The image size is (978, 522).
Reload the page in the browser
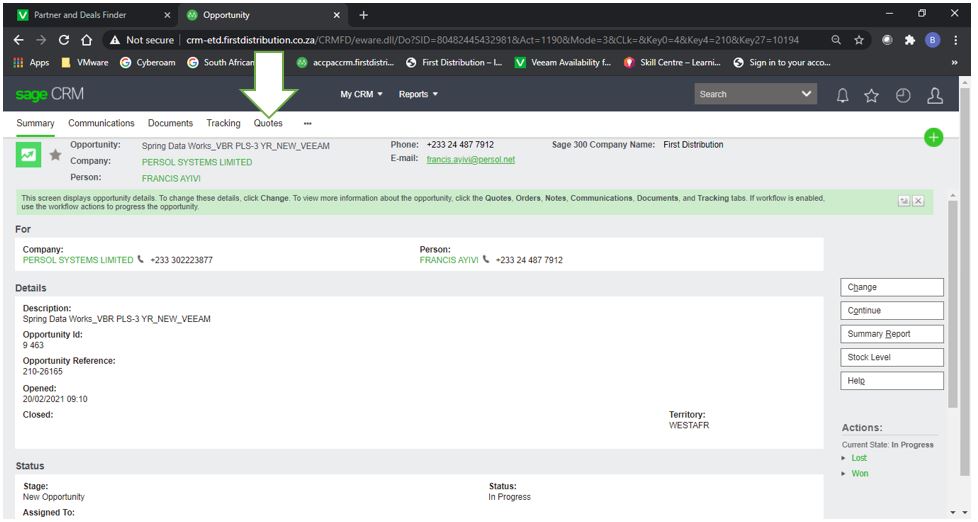[64, 40]
